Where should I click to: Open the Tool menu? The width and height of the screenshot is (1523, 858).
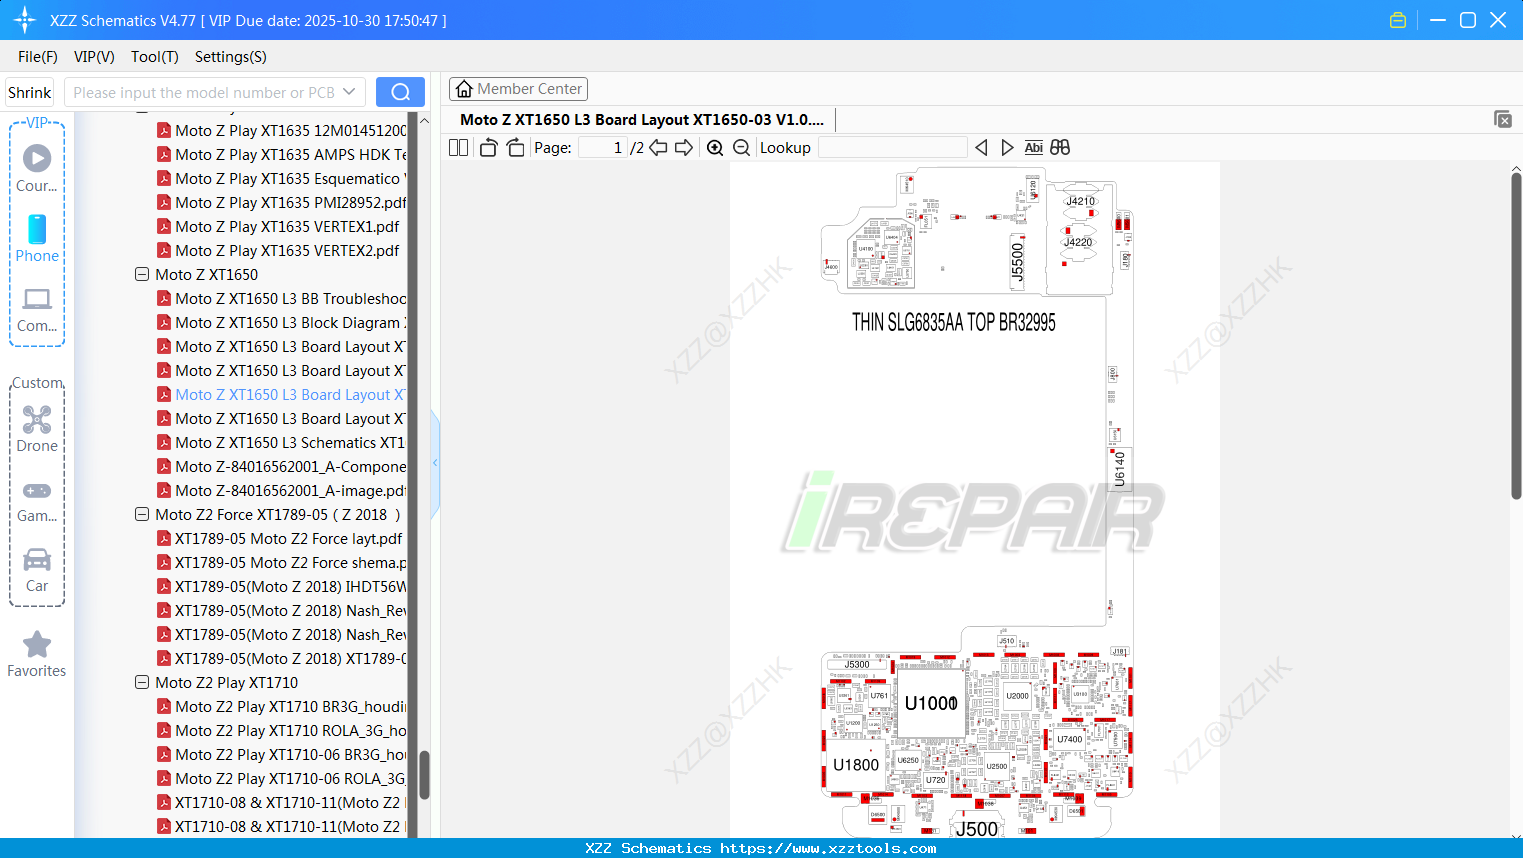[154, 57]
